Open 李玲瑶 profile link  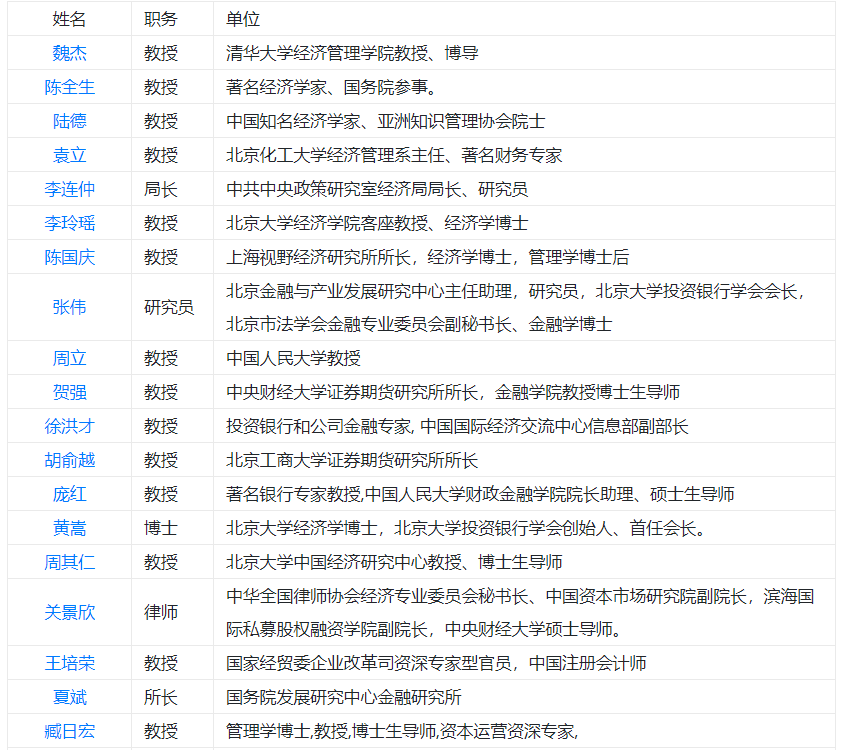(69, 223)
